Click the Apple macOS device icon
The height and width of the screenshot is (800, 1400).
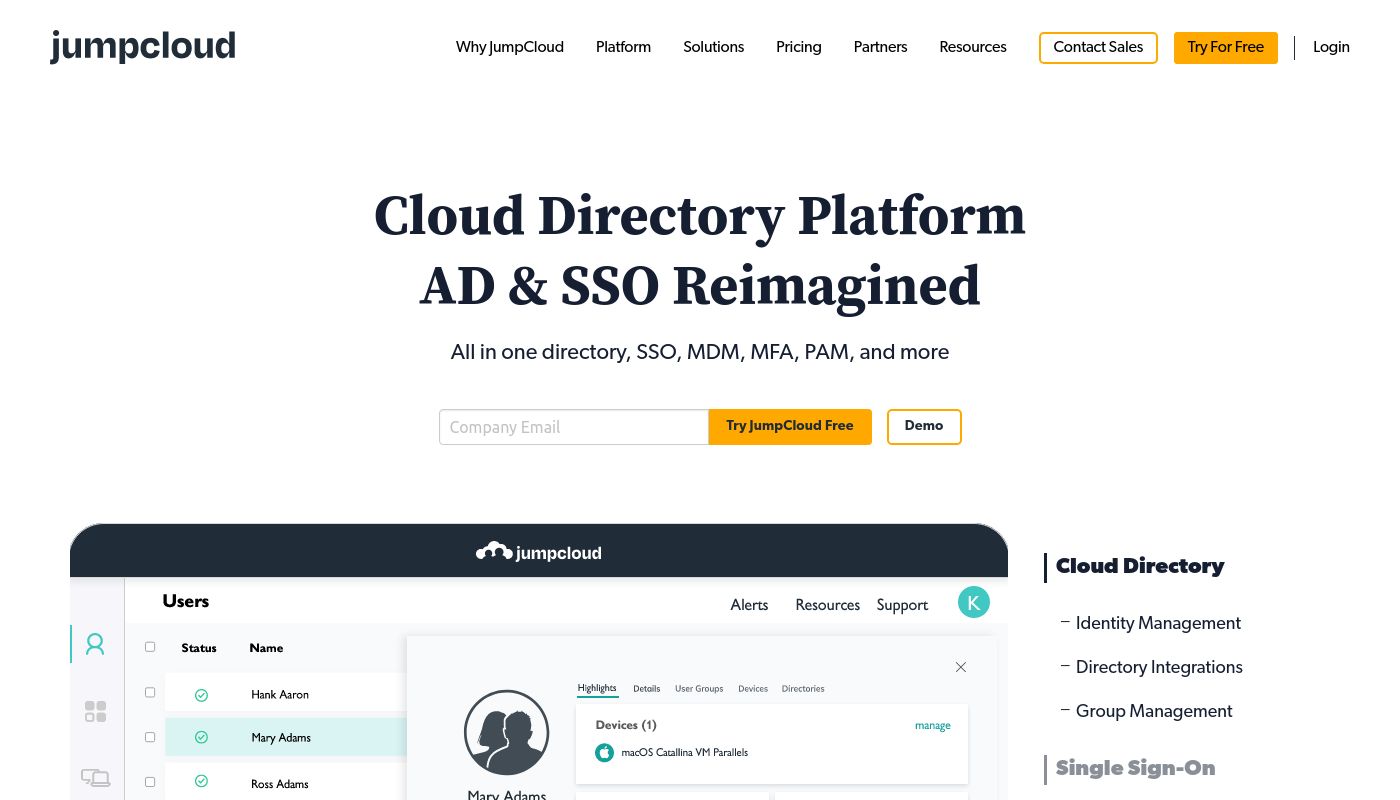(x=604, y=753)
